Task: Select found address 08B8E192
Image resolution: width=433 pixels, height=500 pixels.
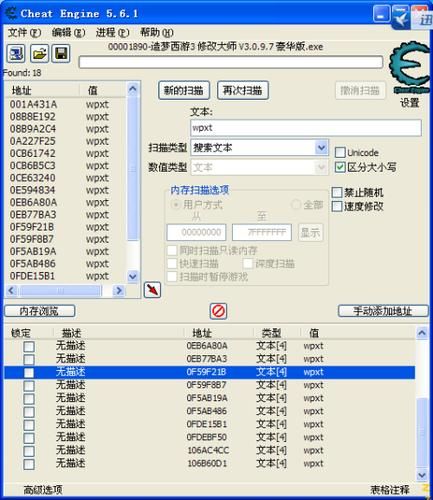Action: 33,117
